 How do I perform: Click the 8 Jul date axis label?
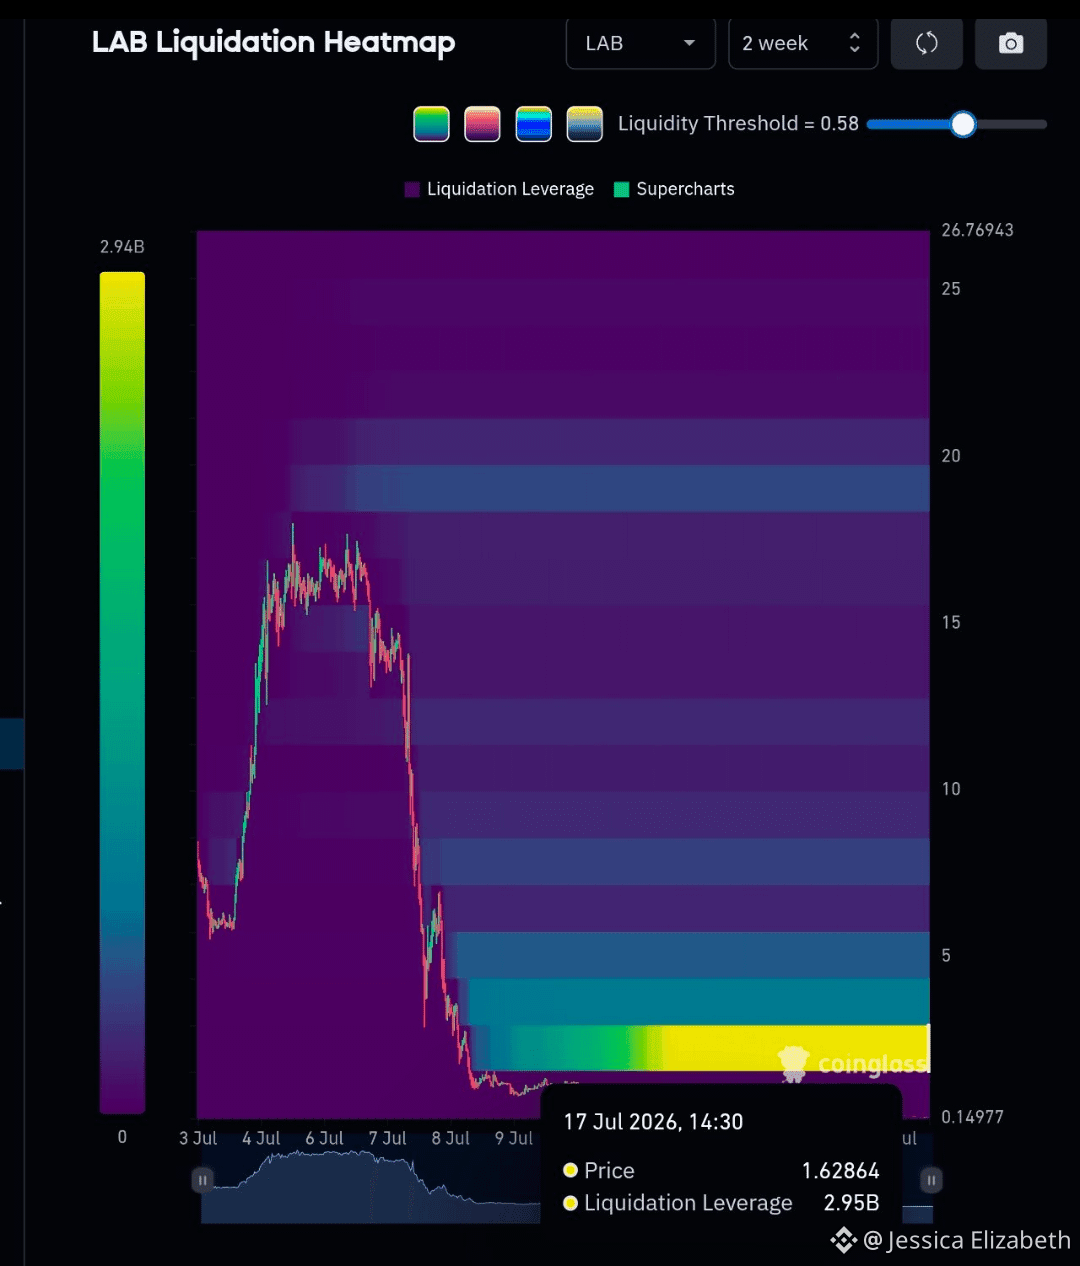[x=450, y=1138]
